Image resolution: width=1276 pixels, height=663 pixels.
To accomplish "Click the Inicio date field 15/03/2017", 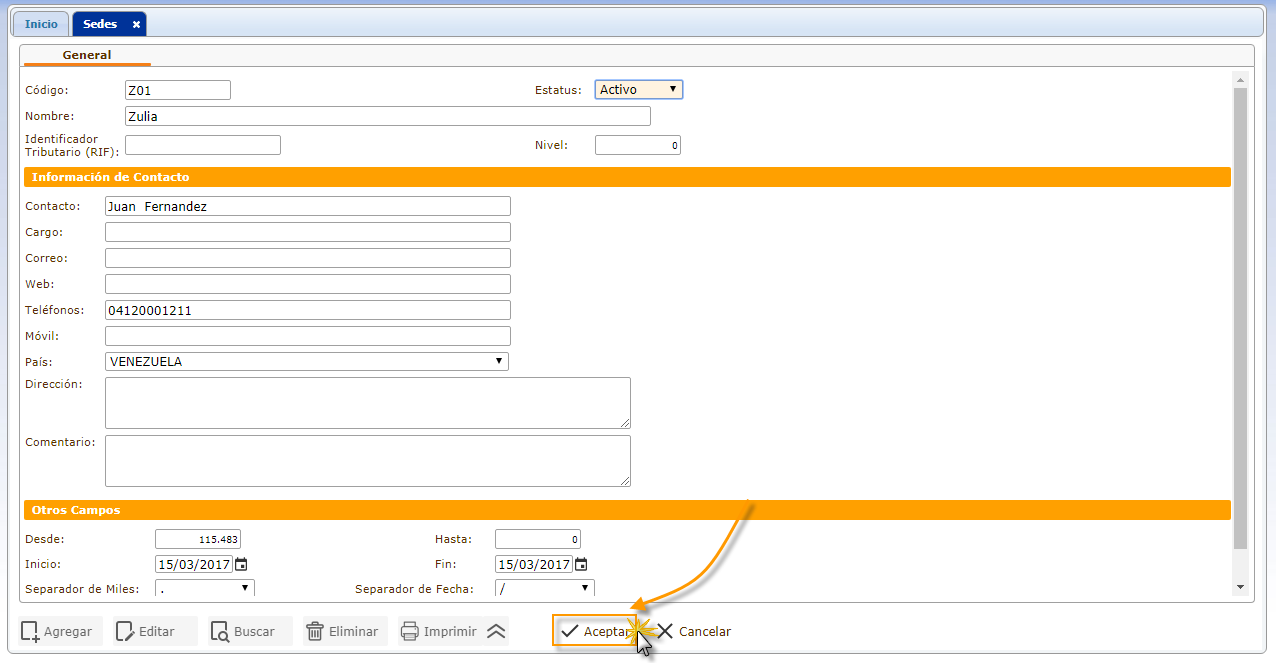I will click(194, 564).
